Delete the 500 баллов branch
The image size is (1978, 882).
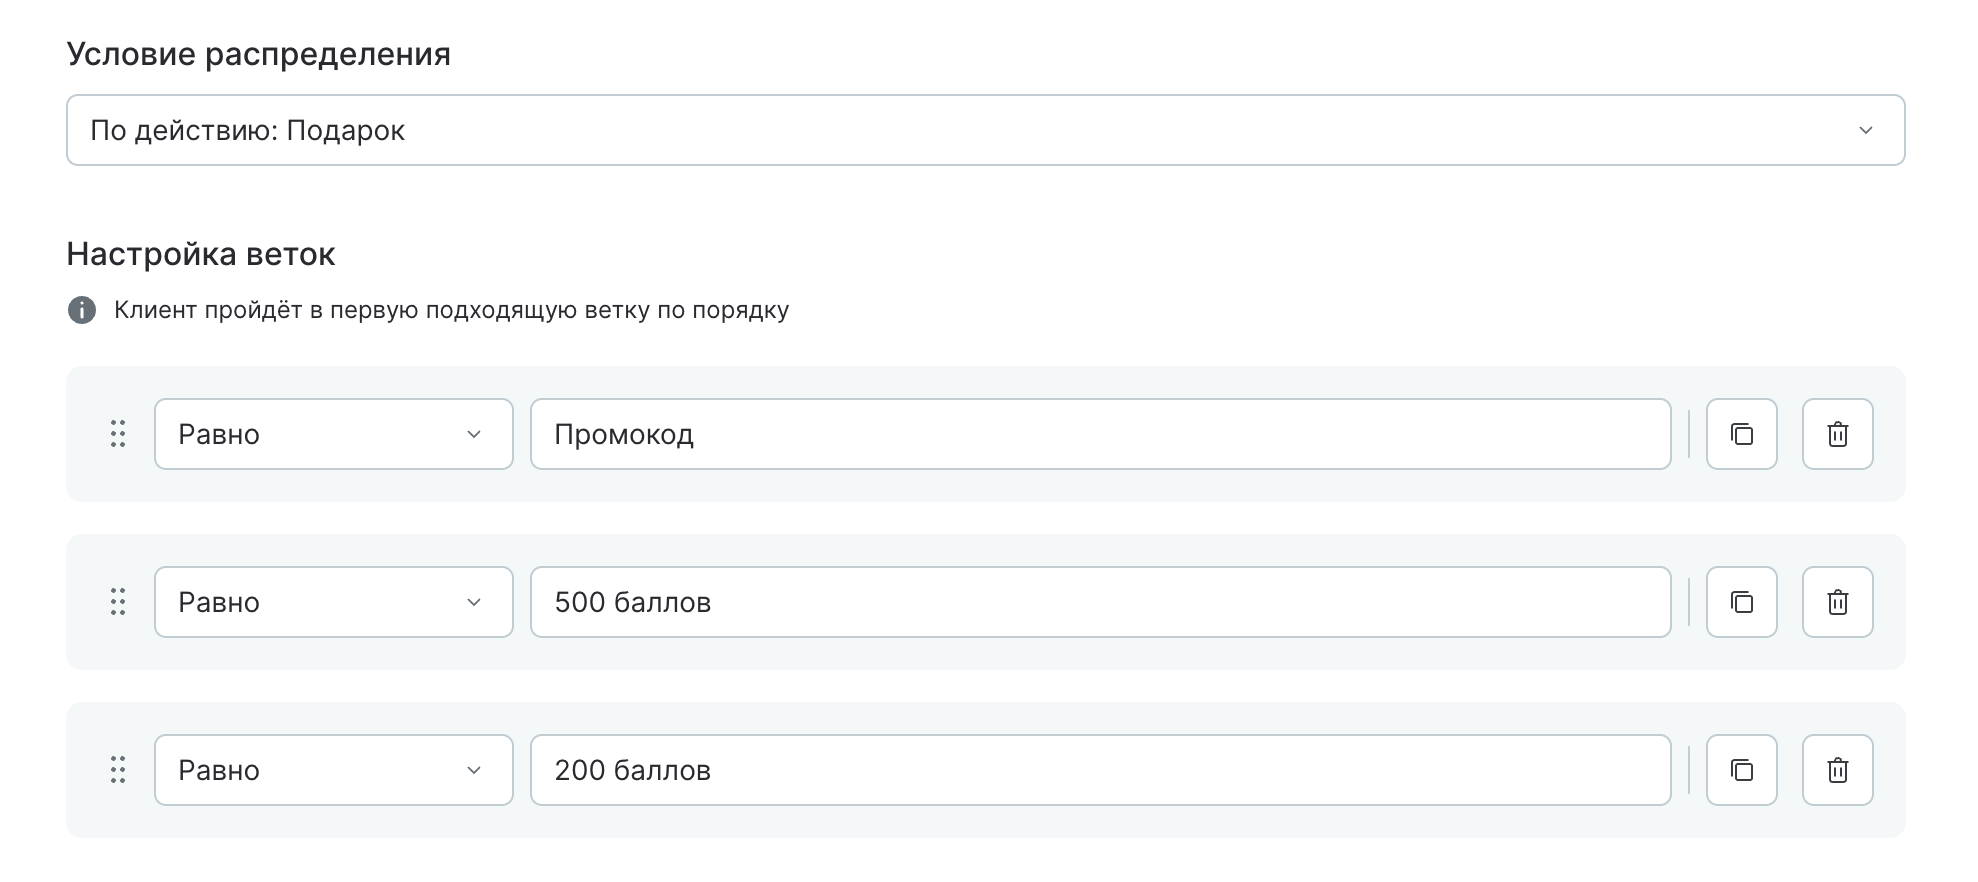click(x=1837, y=602)
